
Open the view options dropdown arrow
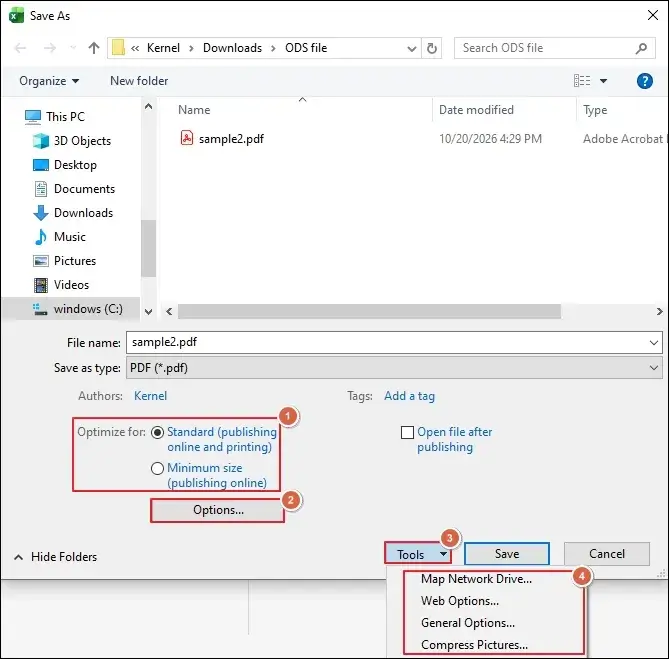coord(603,81)
